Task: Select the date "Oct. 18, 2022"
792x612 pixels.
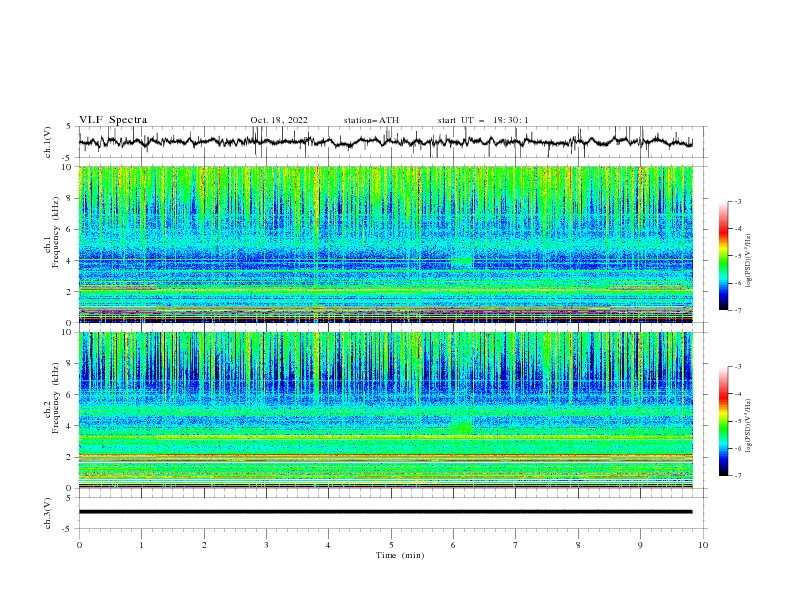Action: pos(279,120)
